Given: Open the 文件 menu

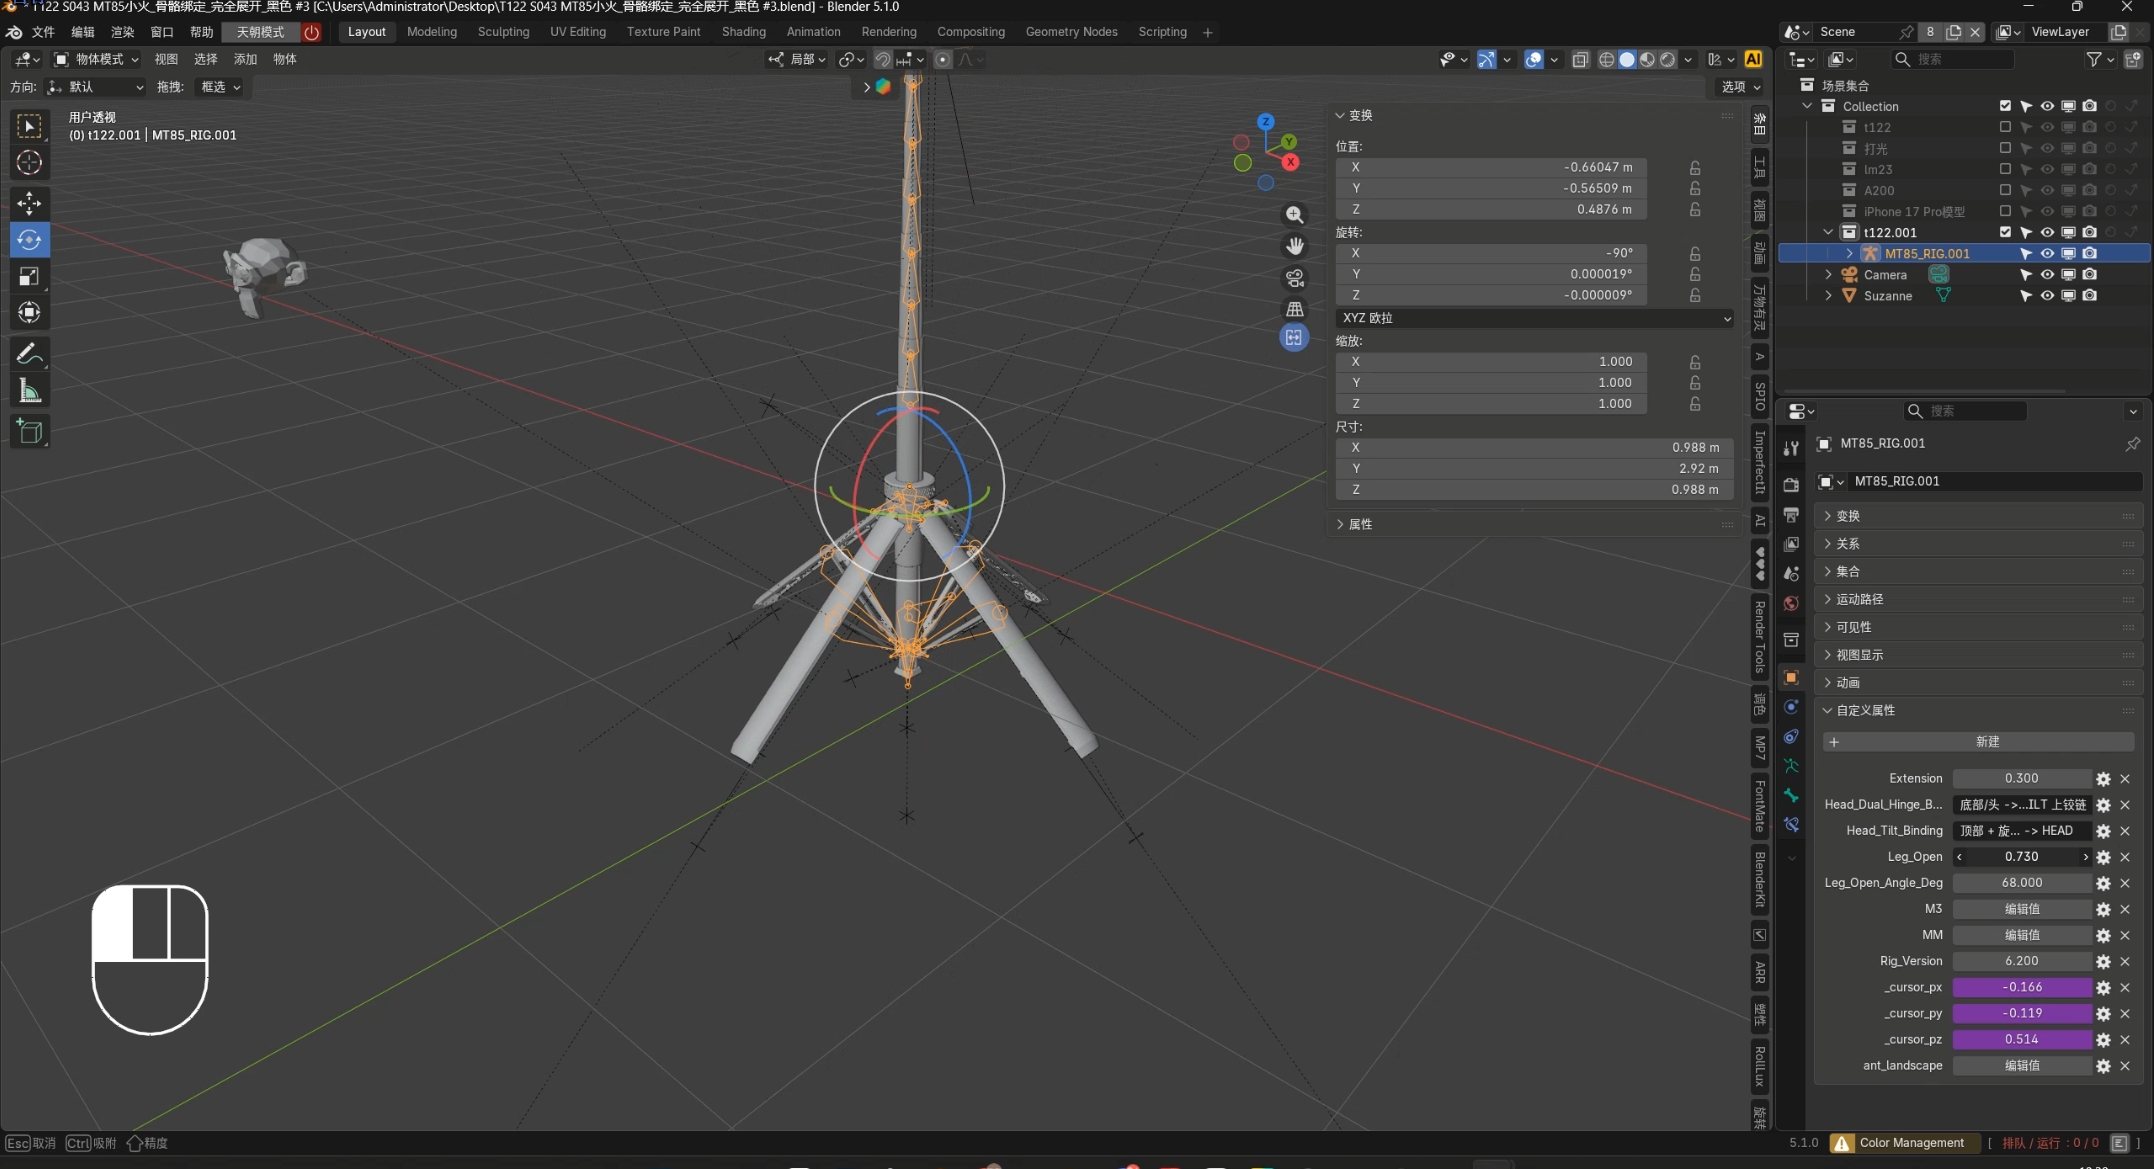Looking at the screenshot, I should click(43, 32).
